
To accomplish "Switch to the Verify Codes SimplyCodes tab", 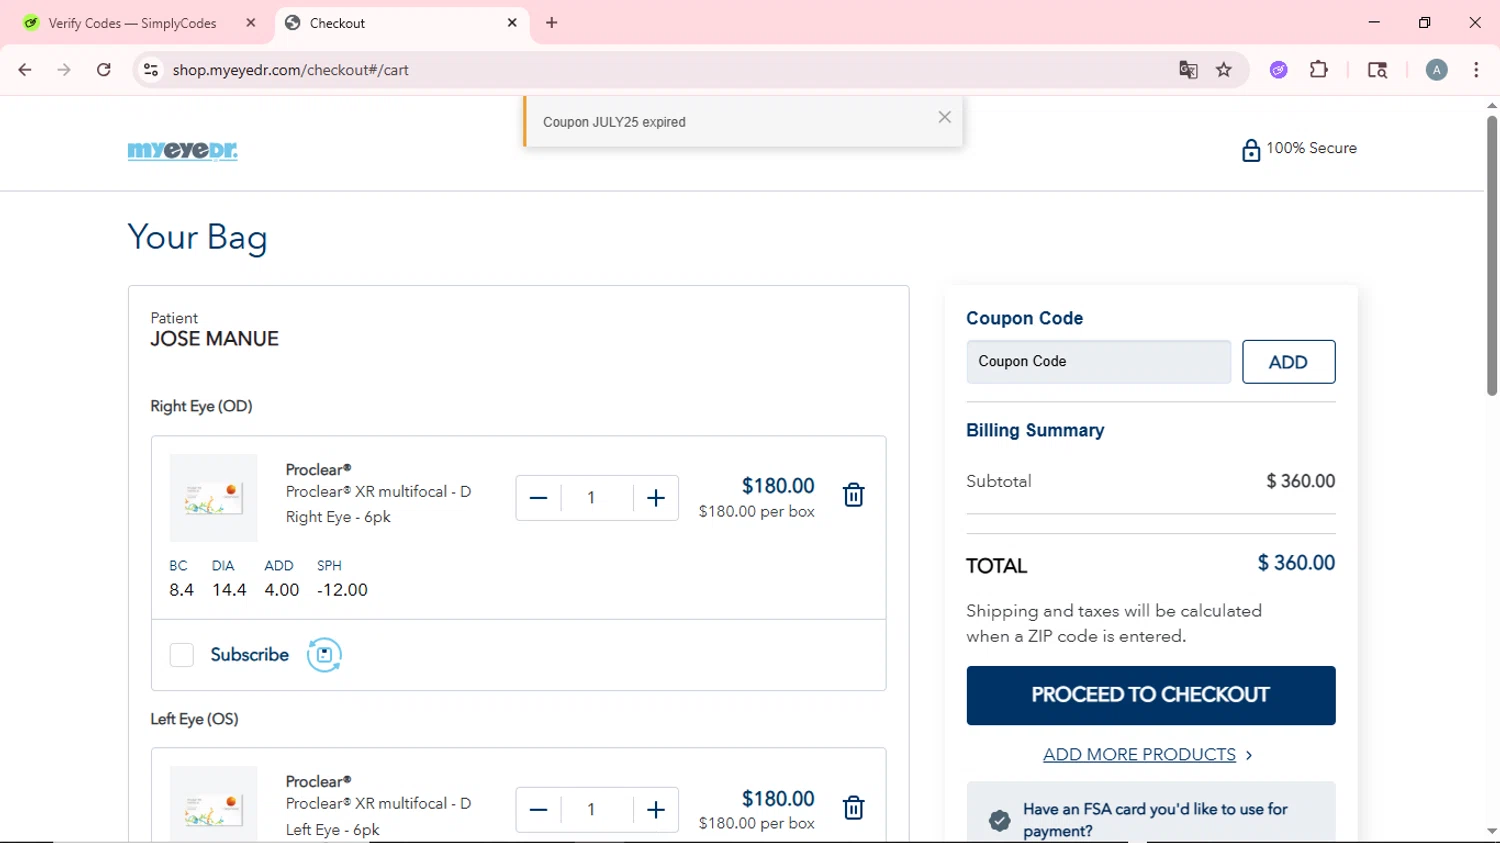I will point(140,23).
